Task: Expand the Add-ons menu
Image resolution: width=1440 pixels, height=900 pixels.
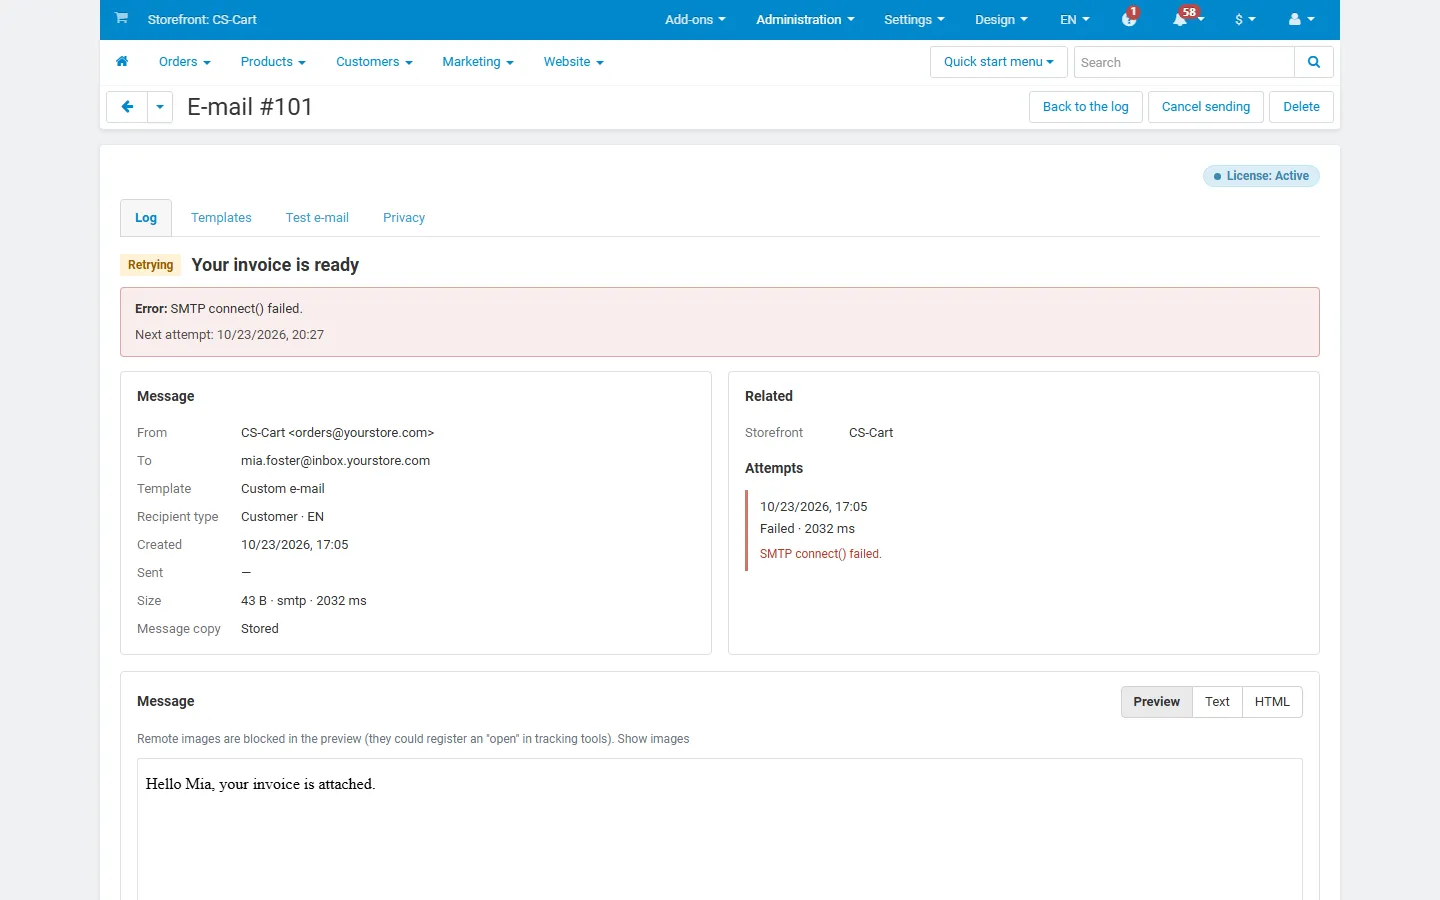Action: tap(695, 19)
